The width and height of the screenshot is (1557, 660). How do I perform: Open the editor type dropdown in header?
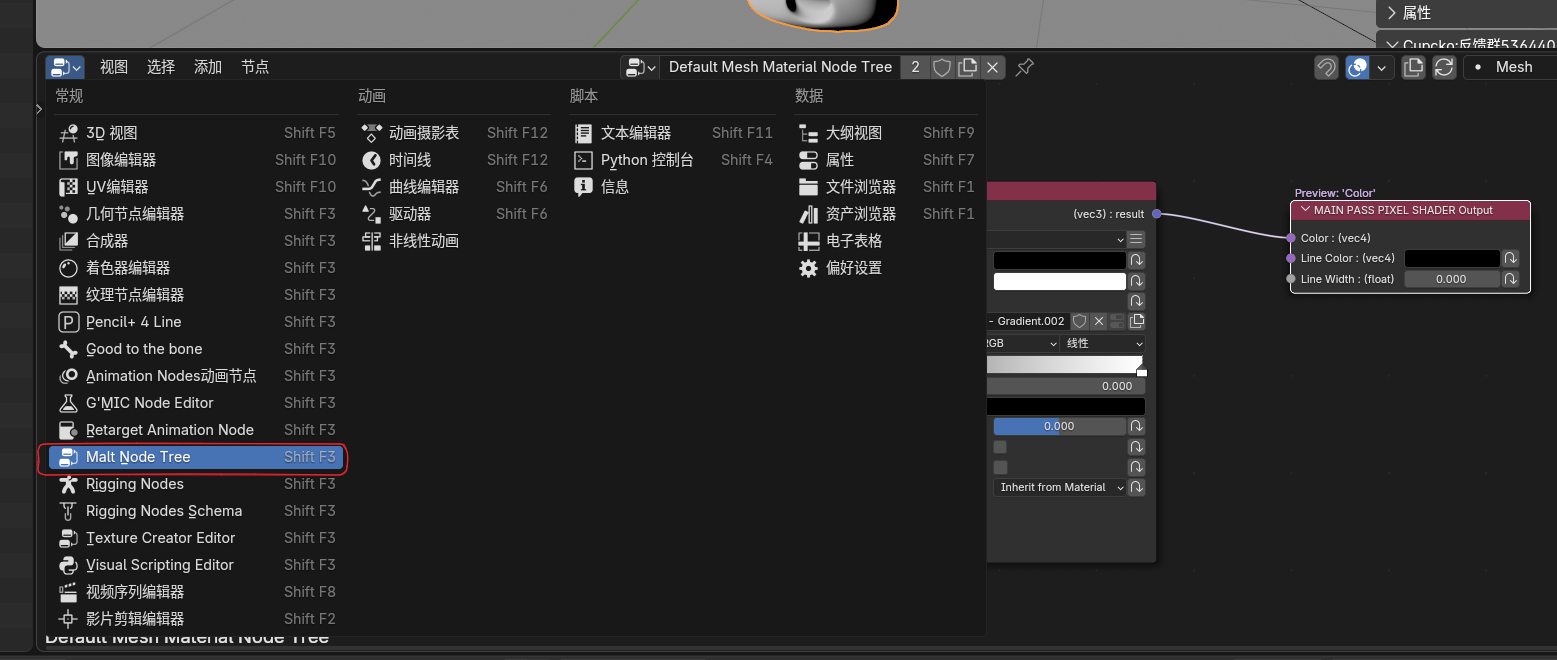pos(65,67)
